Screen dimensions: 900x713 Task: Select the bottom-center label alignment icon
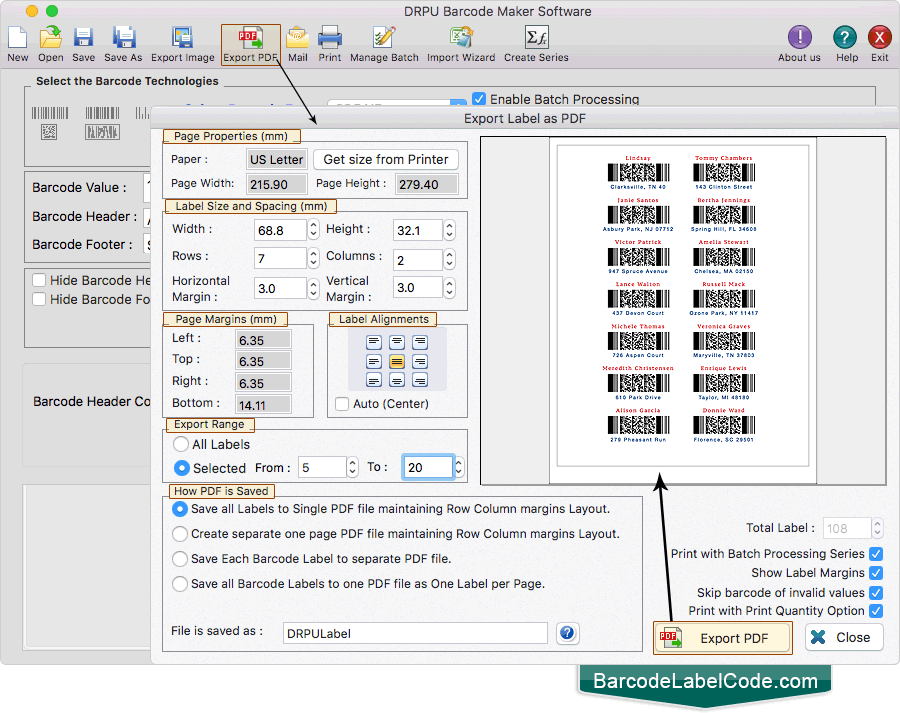click(x=397, y=380)
